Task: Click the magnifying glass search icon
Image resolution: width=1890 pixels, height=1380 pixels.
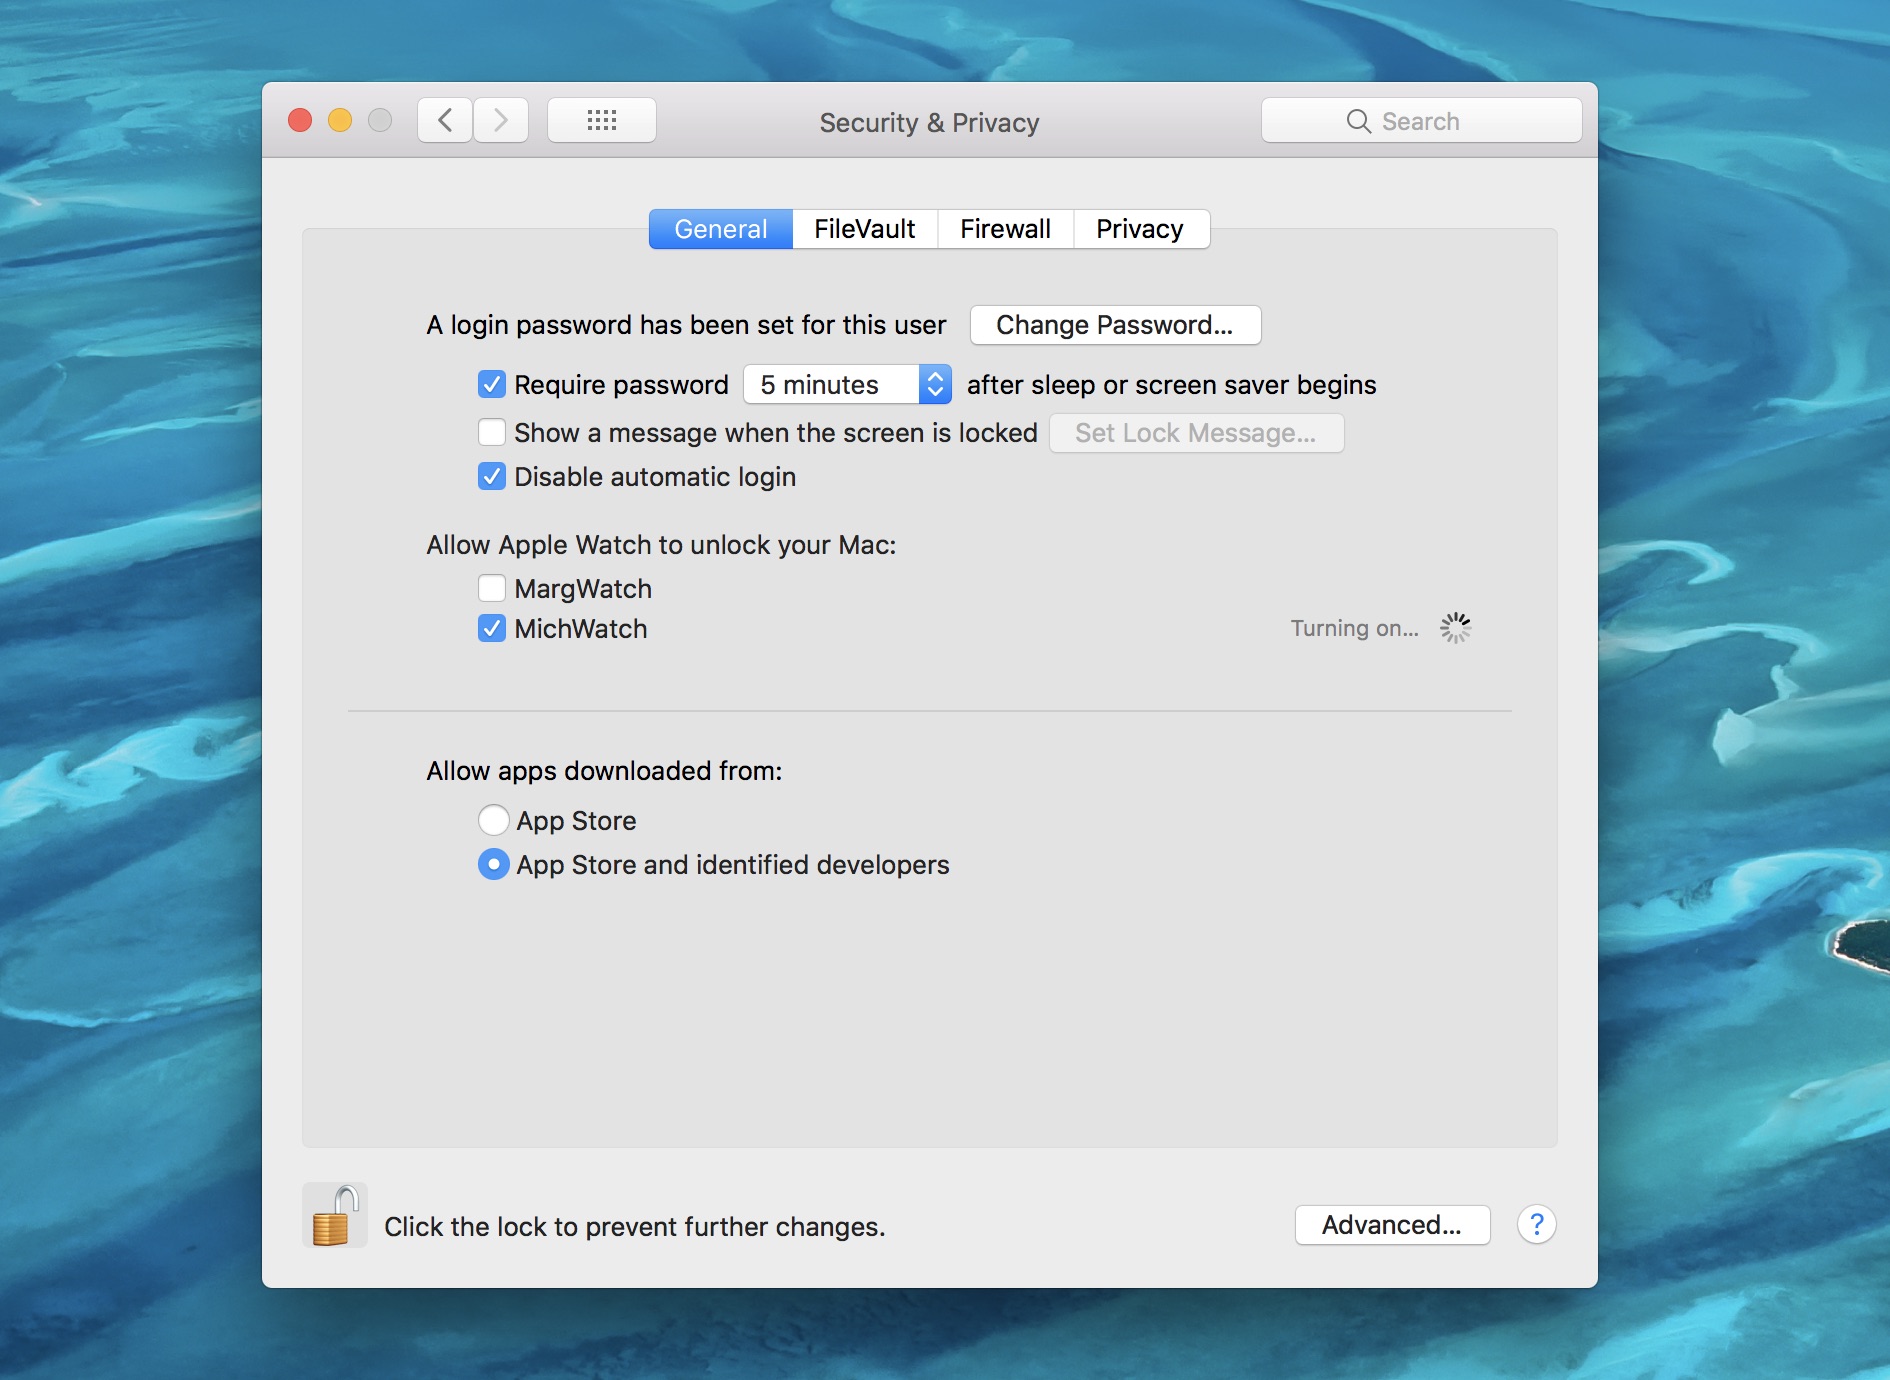Action: 1358,122
